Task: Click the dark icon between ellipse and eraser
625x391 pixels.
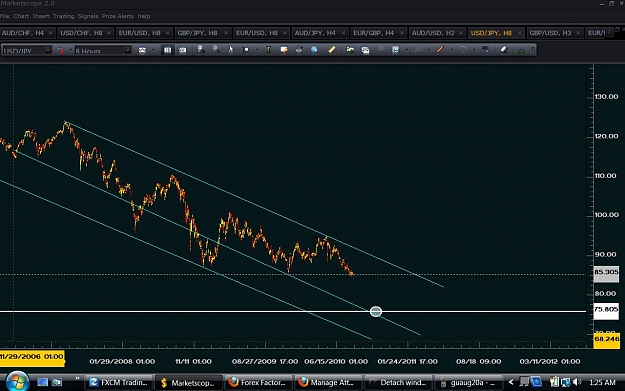Action: click(485, 50)
